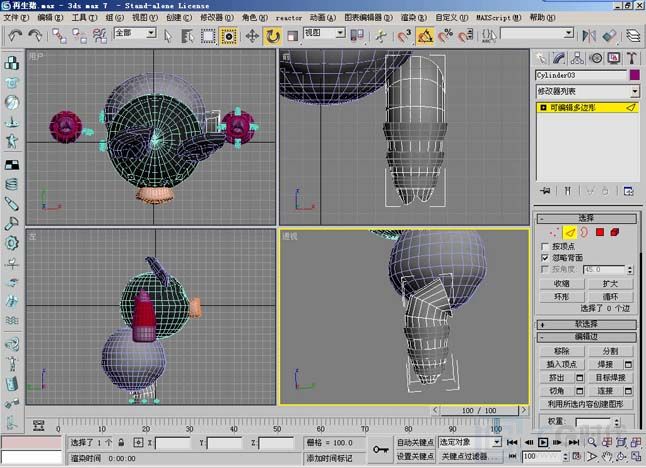Enable the 按顶点 checkbox
Screen dimensions: 646x468
[545, 247]
